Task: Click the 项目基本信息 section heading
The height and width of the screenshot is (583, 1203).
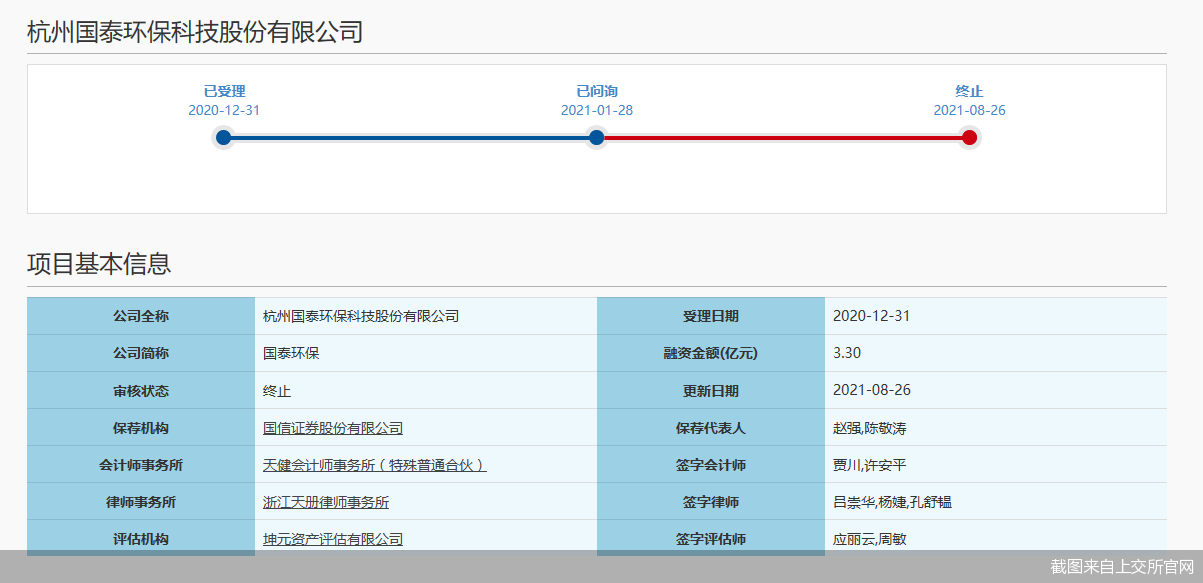Action: click(99, 264)
